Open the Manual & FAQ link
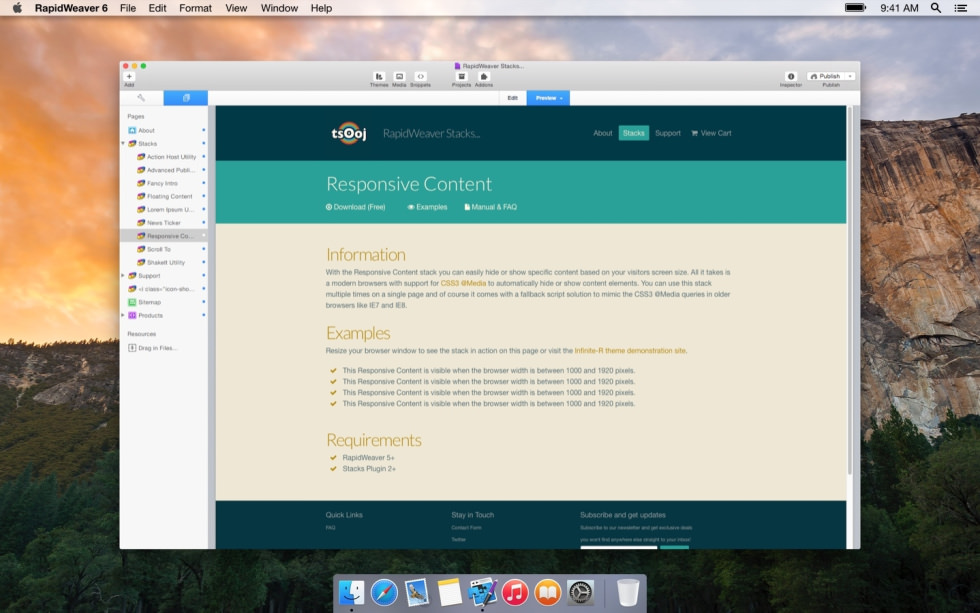Image resolution: width=980 pixels, height=613 pixels. tap(491, 207)
